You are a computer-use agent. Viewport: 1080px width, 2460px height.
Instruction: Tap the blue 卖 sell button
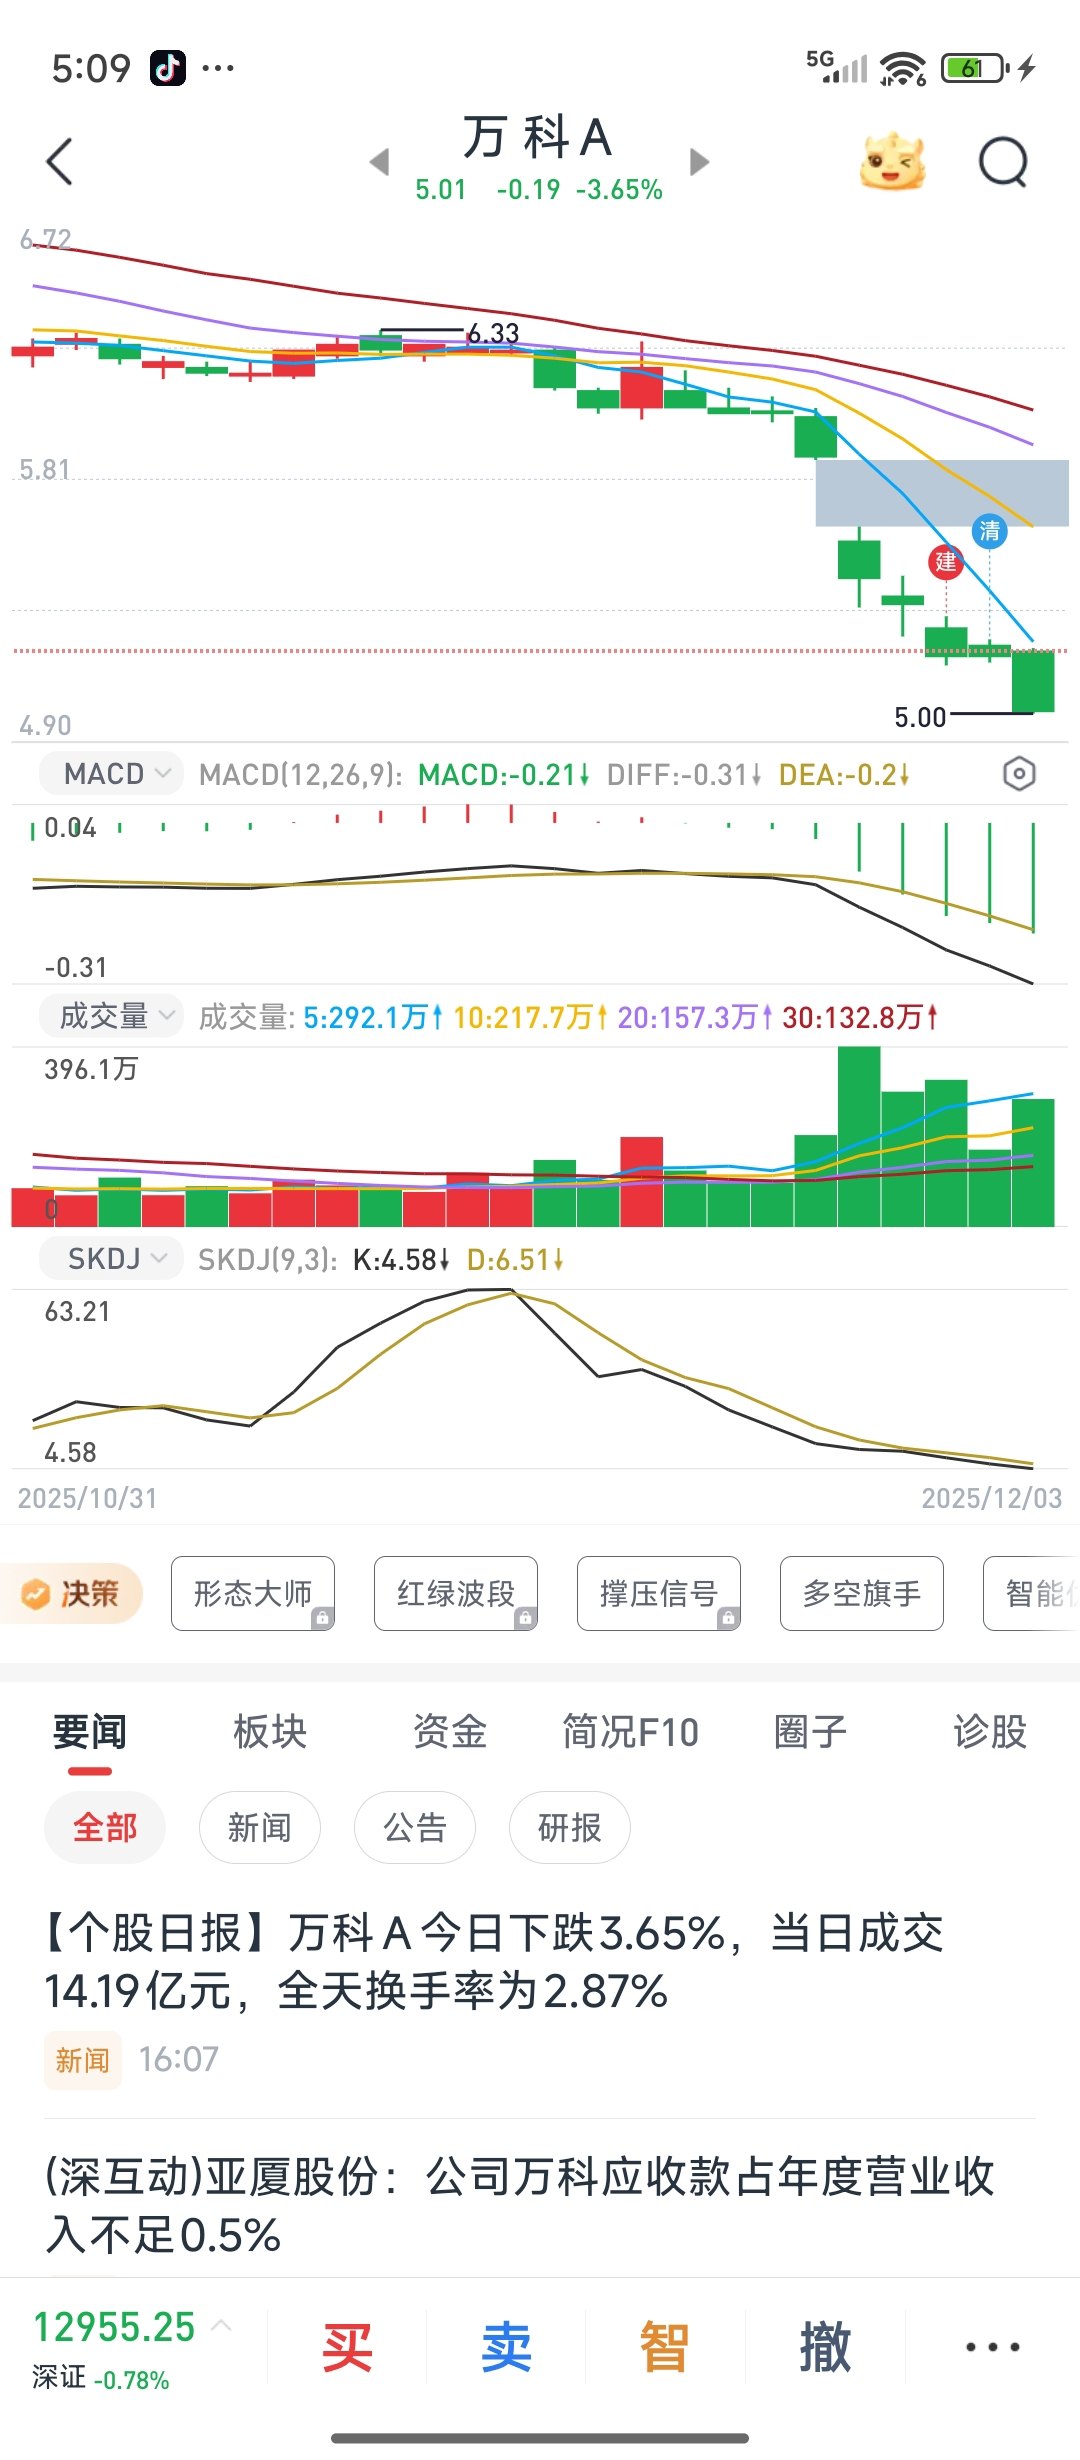(x=506, y=2346)
